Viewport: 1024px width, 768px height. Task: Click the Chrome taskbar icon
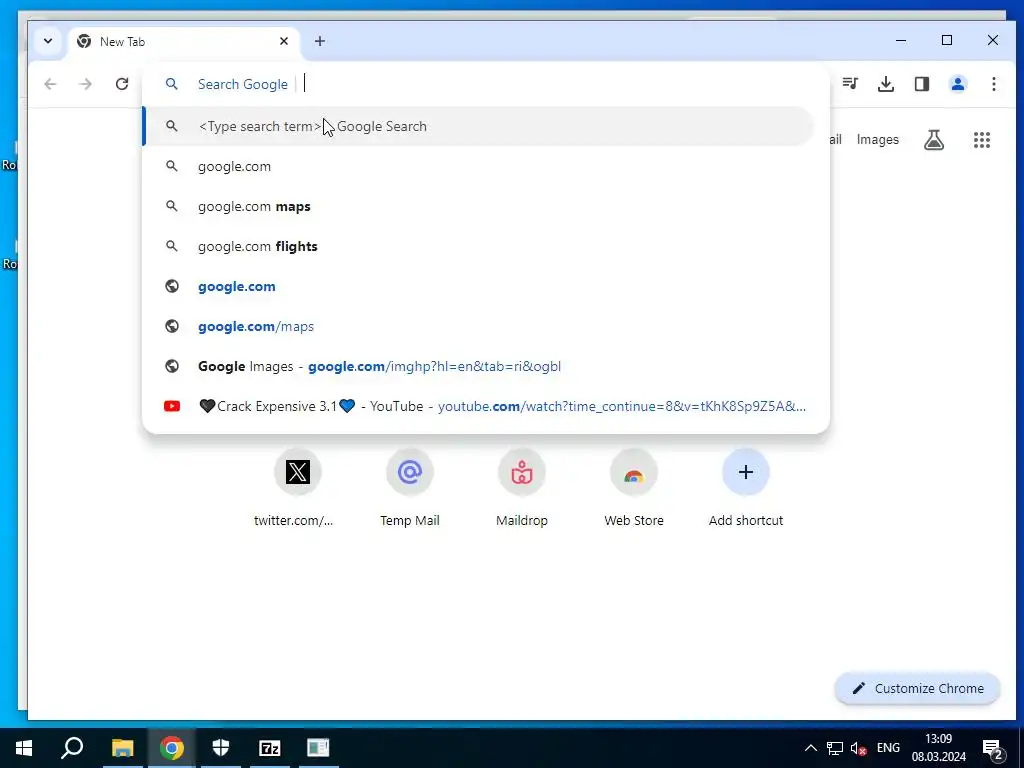pos(172,748)
